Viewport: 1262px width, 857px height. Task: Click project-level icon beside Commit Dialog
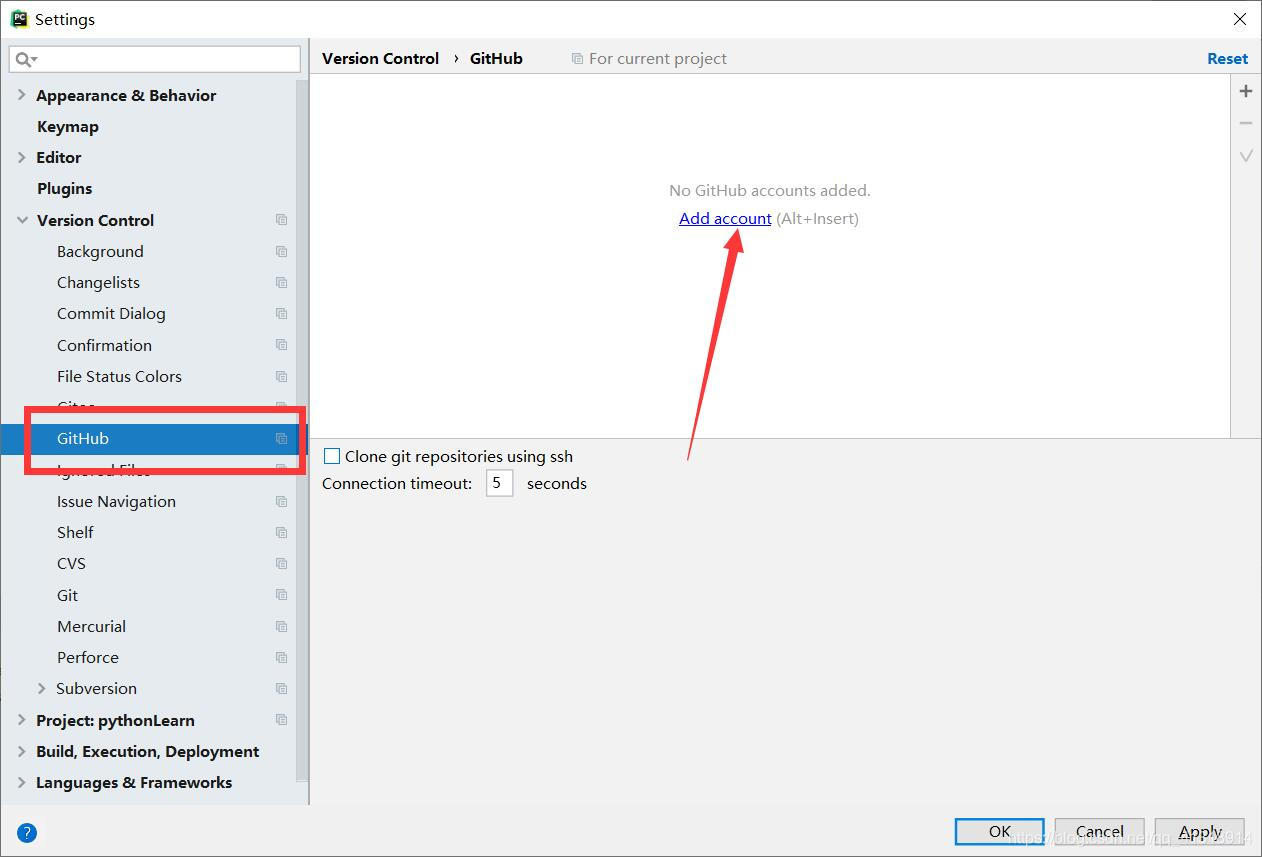tap(282, 314)
